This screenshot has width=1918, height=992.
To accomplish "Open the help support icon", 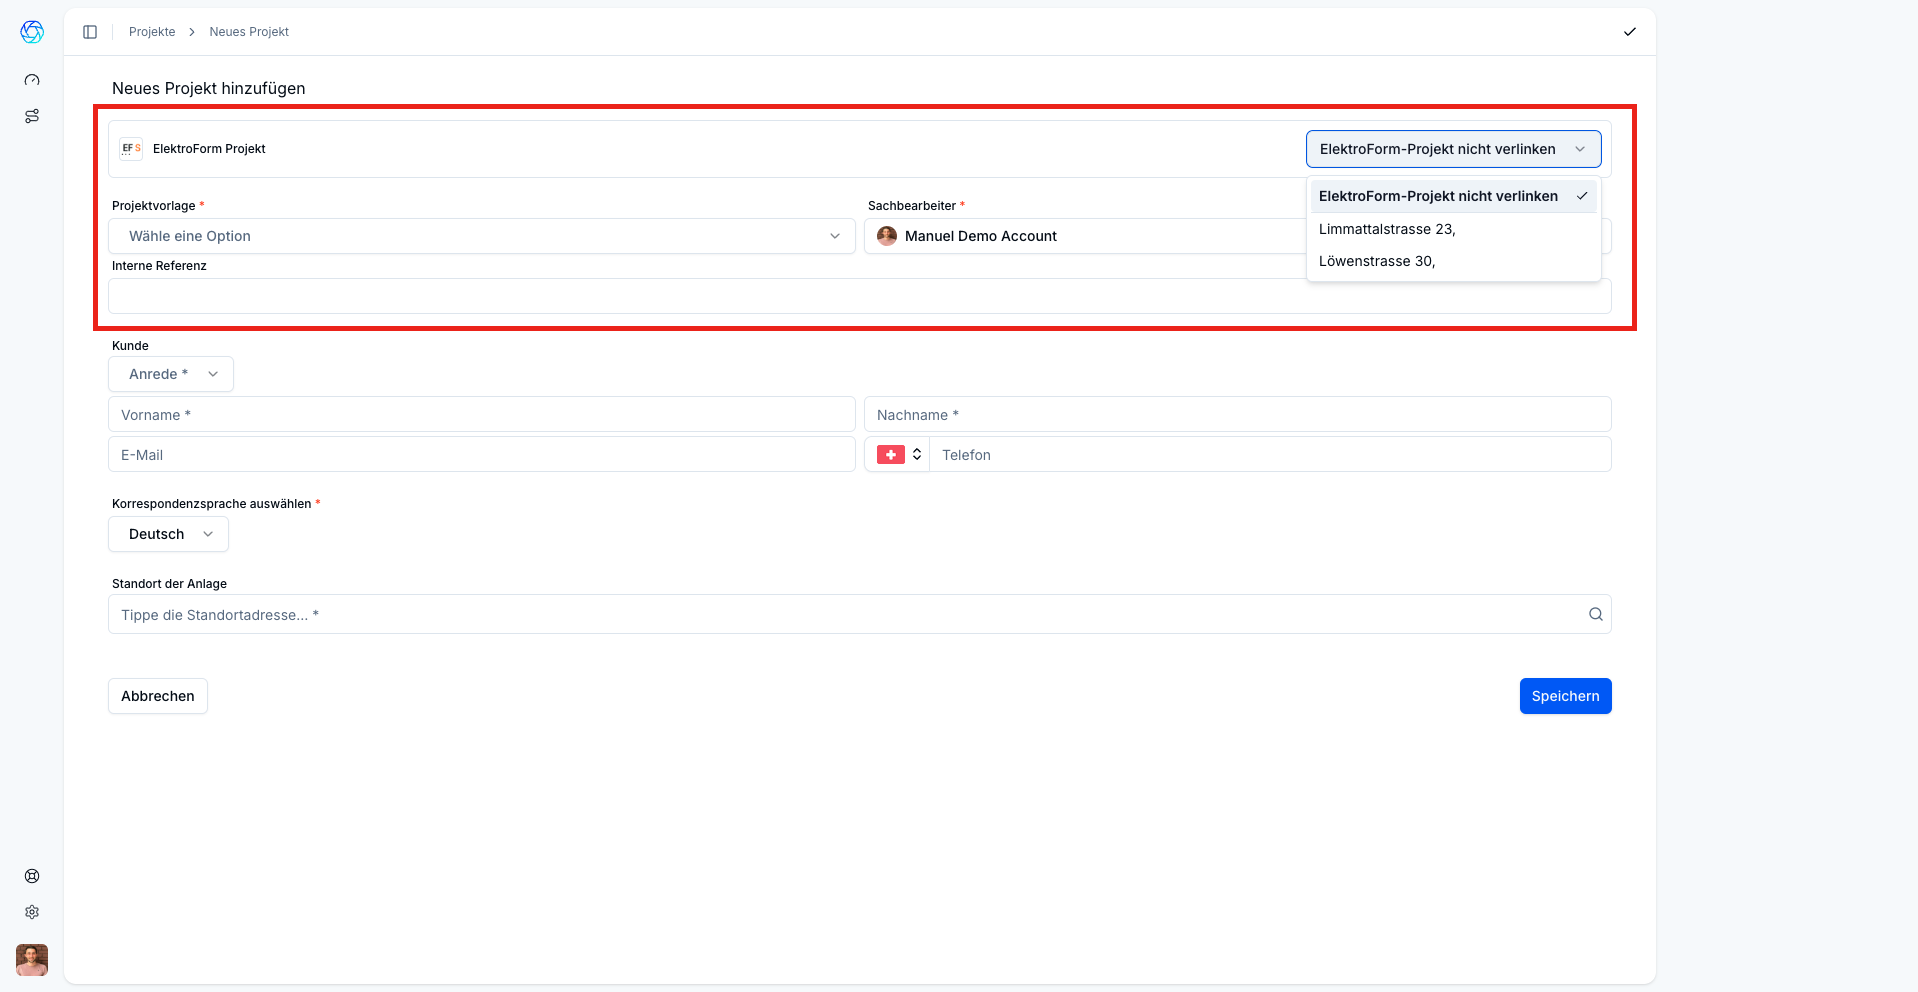I will click(32, 876).
